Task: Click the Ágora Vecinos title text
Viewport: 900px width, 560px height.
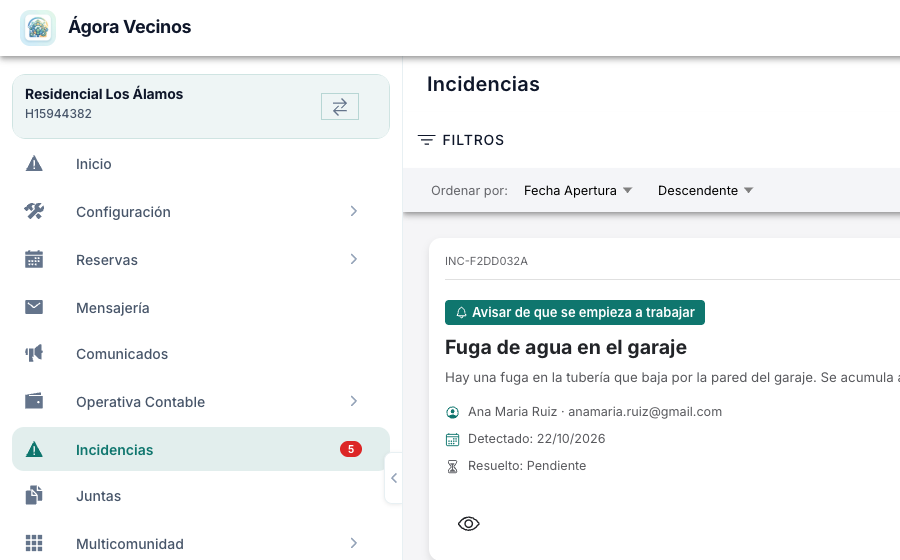Action: point(130,27)
